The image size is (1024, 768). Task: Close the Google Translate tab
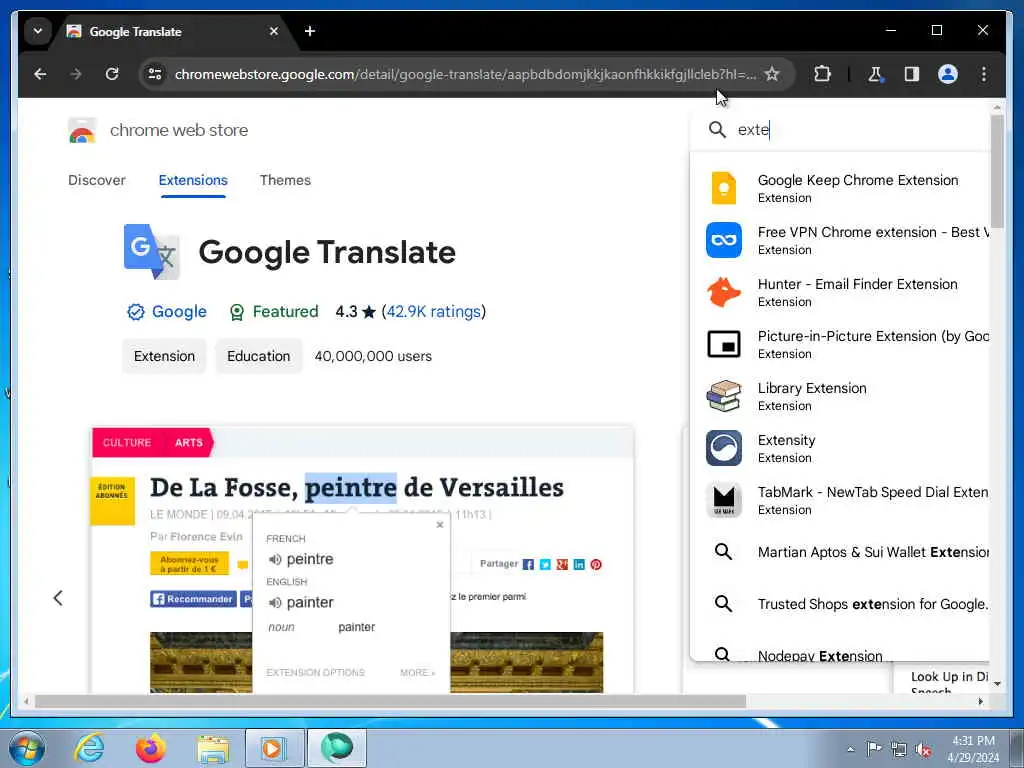click(274, 31)
